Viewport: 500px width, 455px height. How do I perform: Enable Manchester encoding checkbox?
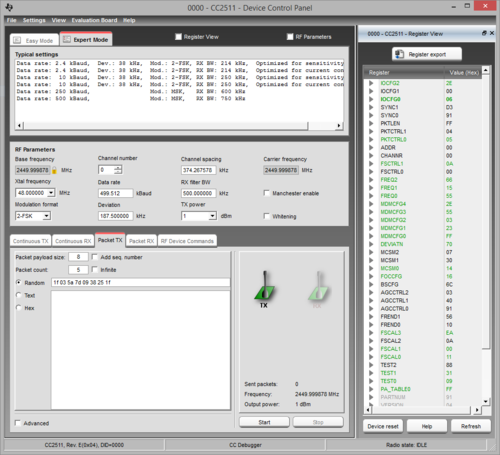pyautogui.click(x=266, y=193)
